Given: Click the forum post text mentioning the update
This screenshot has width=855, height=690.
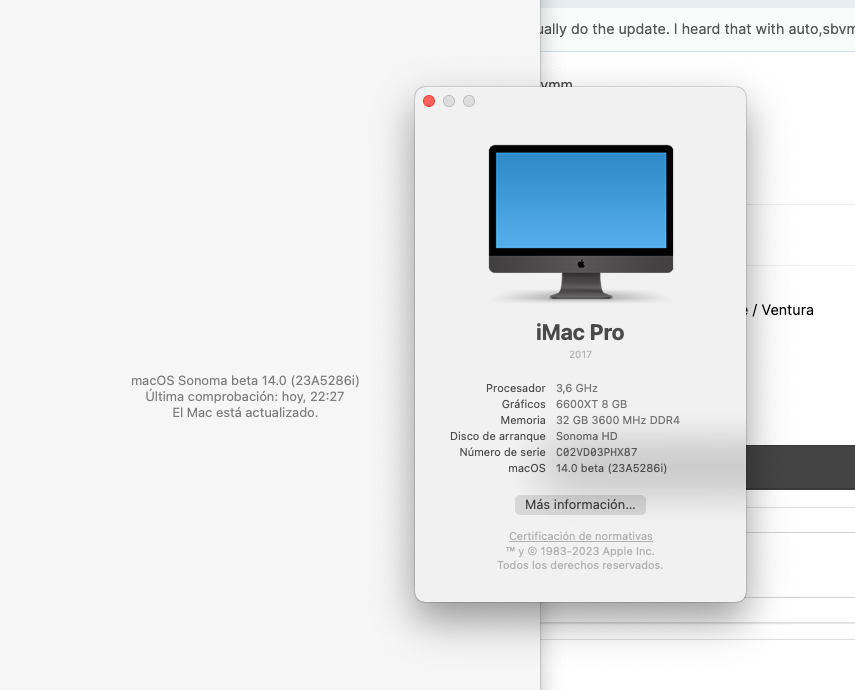Looking at the screenshot, I should tap(697, 29).
